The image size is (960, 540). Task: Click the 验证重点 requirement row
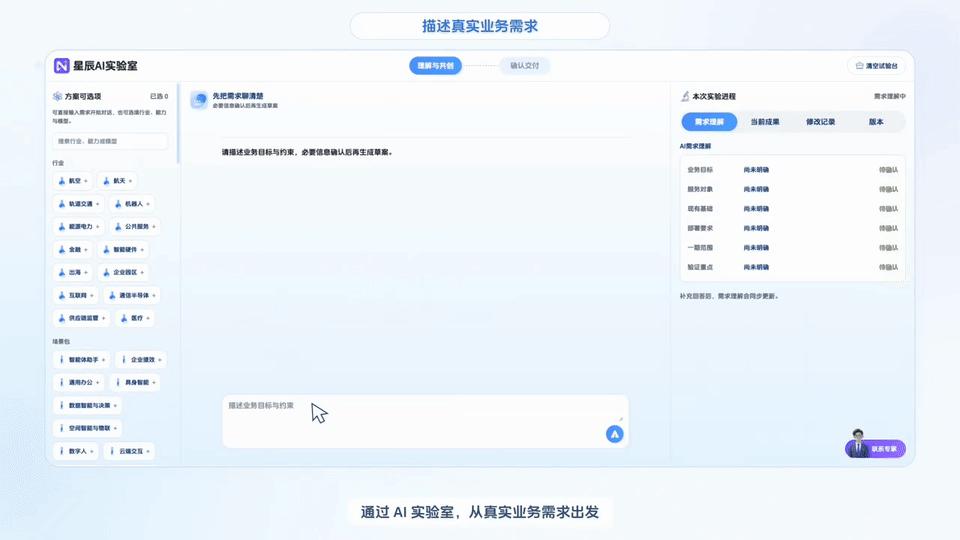coord(792,268)
